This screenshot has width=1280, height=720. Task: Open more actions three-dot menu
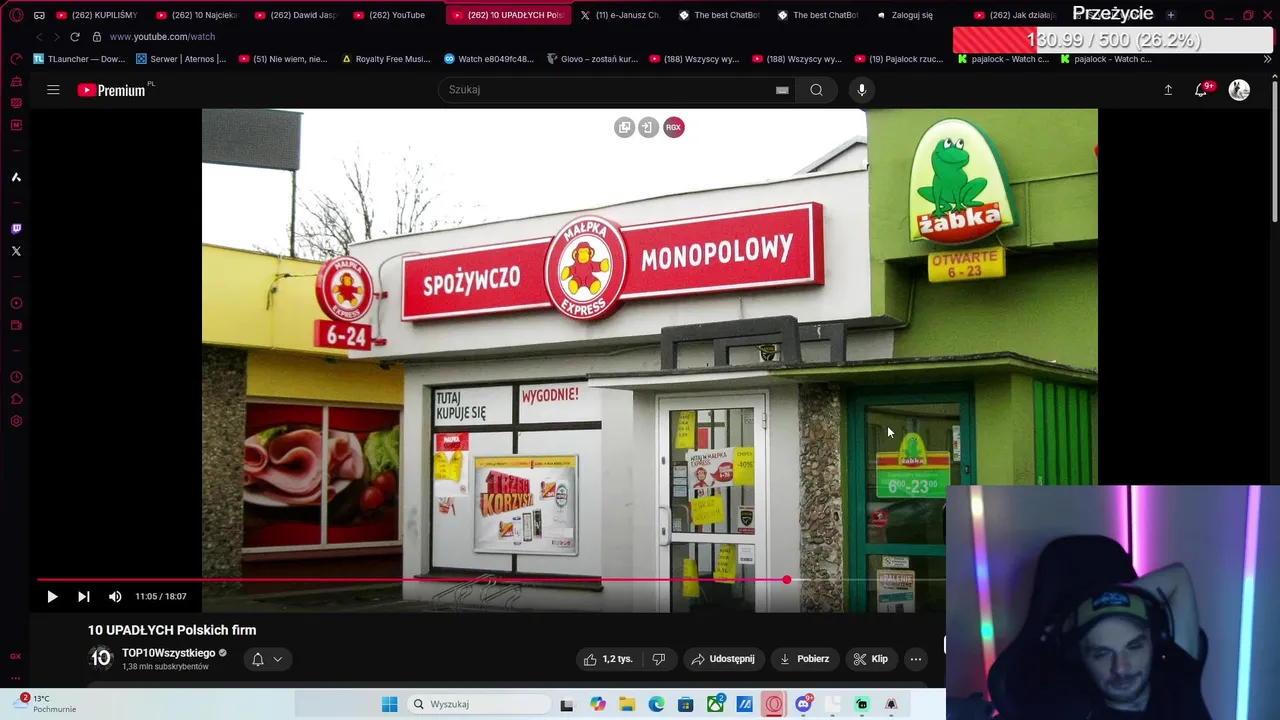pyautogui.click(x=916, y=659)
